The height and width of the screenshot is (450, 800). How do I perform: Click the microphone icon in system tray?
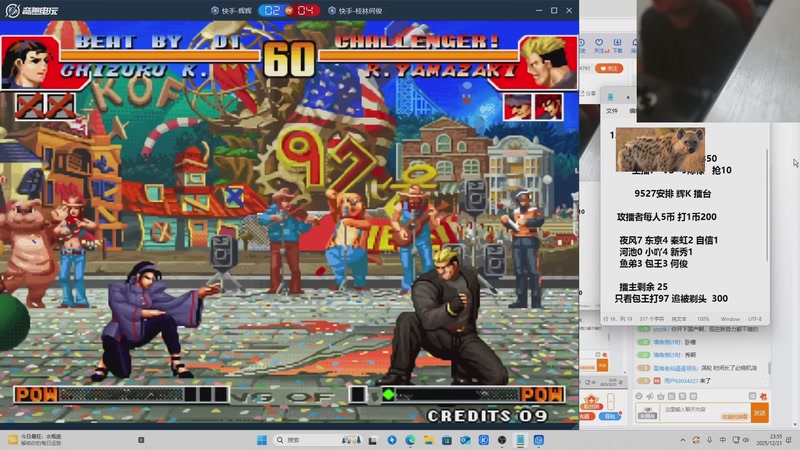tap(710, 440)
